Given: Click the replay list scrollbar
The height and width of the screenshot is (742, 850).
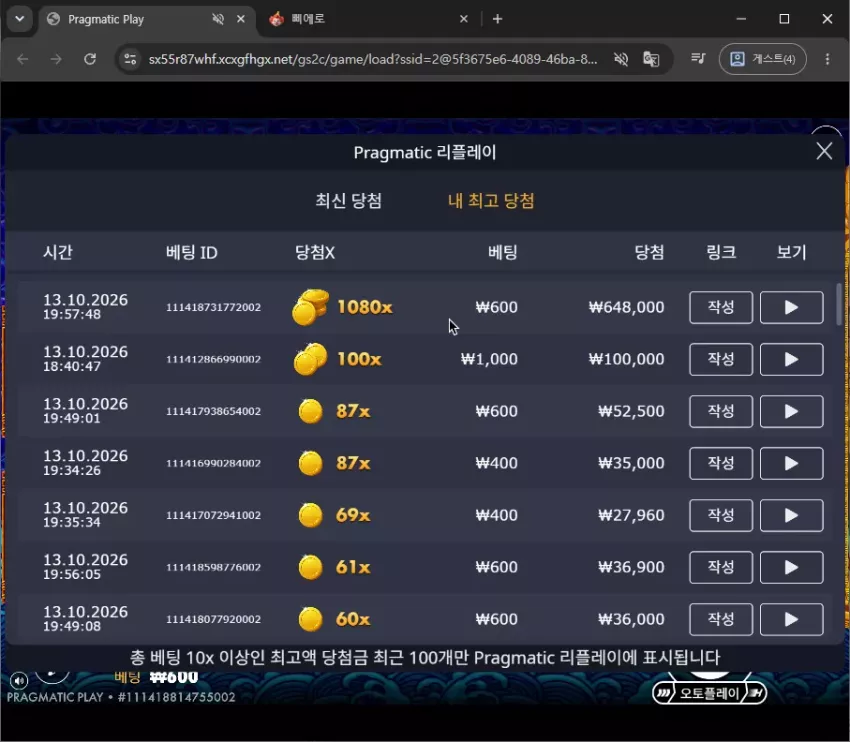Looking at the screenshot, I should (840, 304).
